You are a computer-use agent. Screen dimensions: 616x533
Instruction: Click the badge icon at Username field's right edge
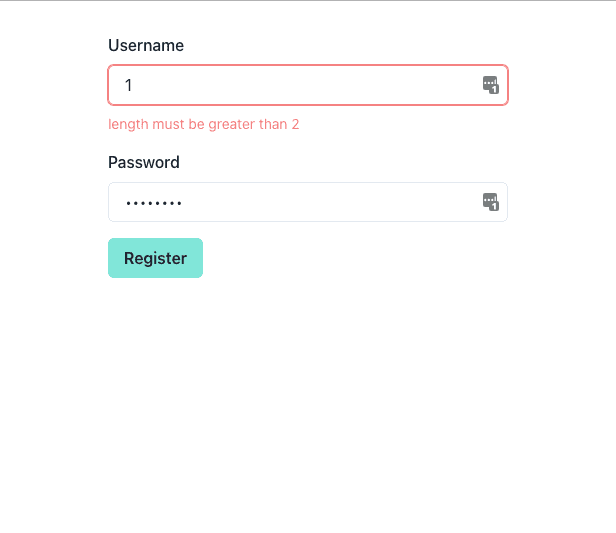(490, 85)
